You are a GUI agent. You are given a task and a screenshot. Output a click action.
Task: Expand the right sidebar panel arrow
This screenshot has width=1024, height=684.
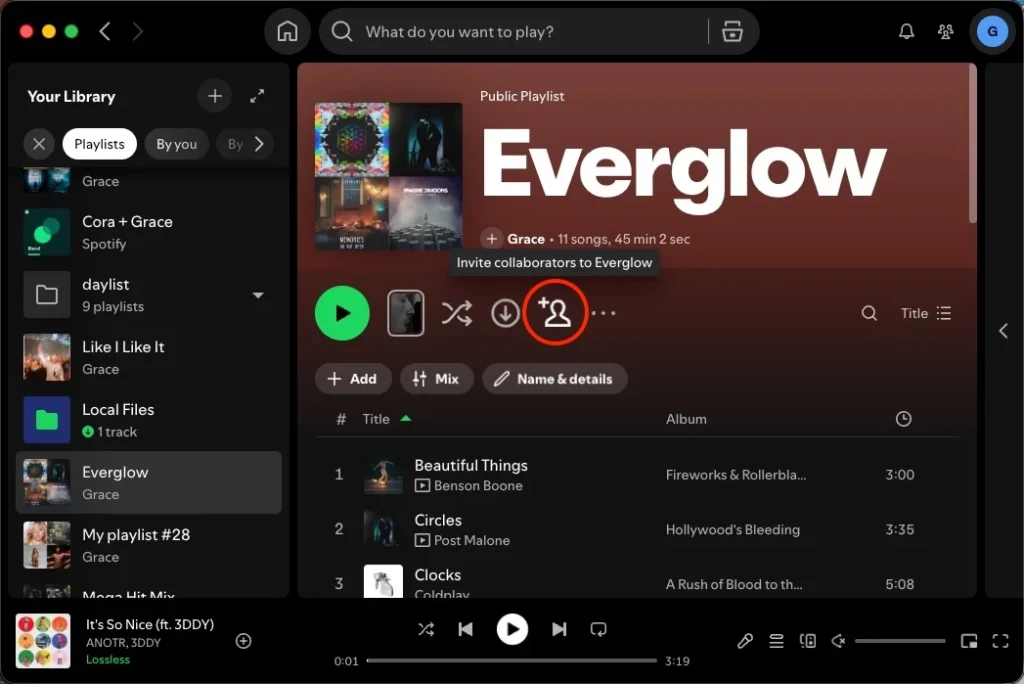[x=1004, y=331]
